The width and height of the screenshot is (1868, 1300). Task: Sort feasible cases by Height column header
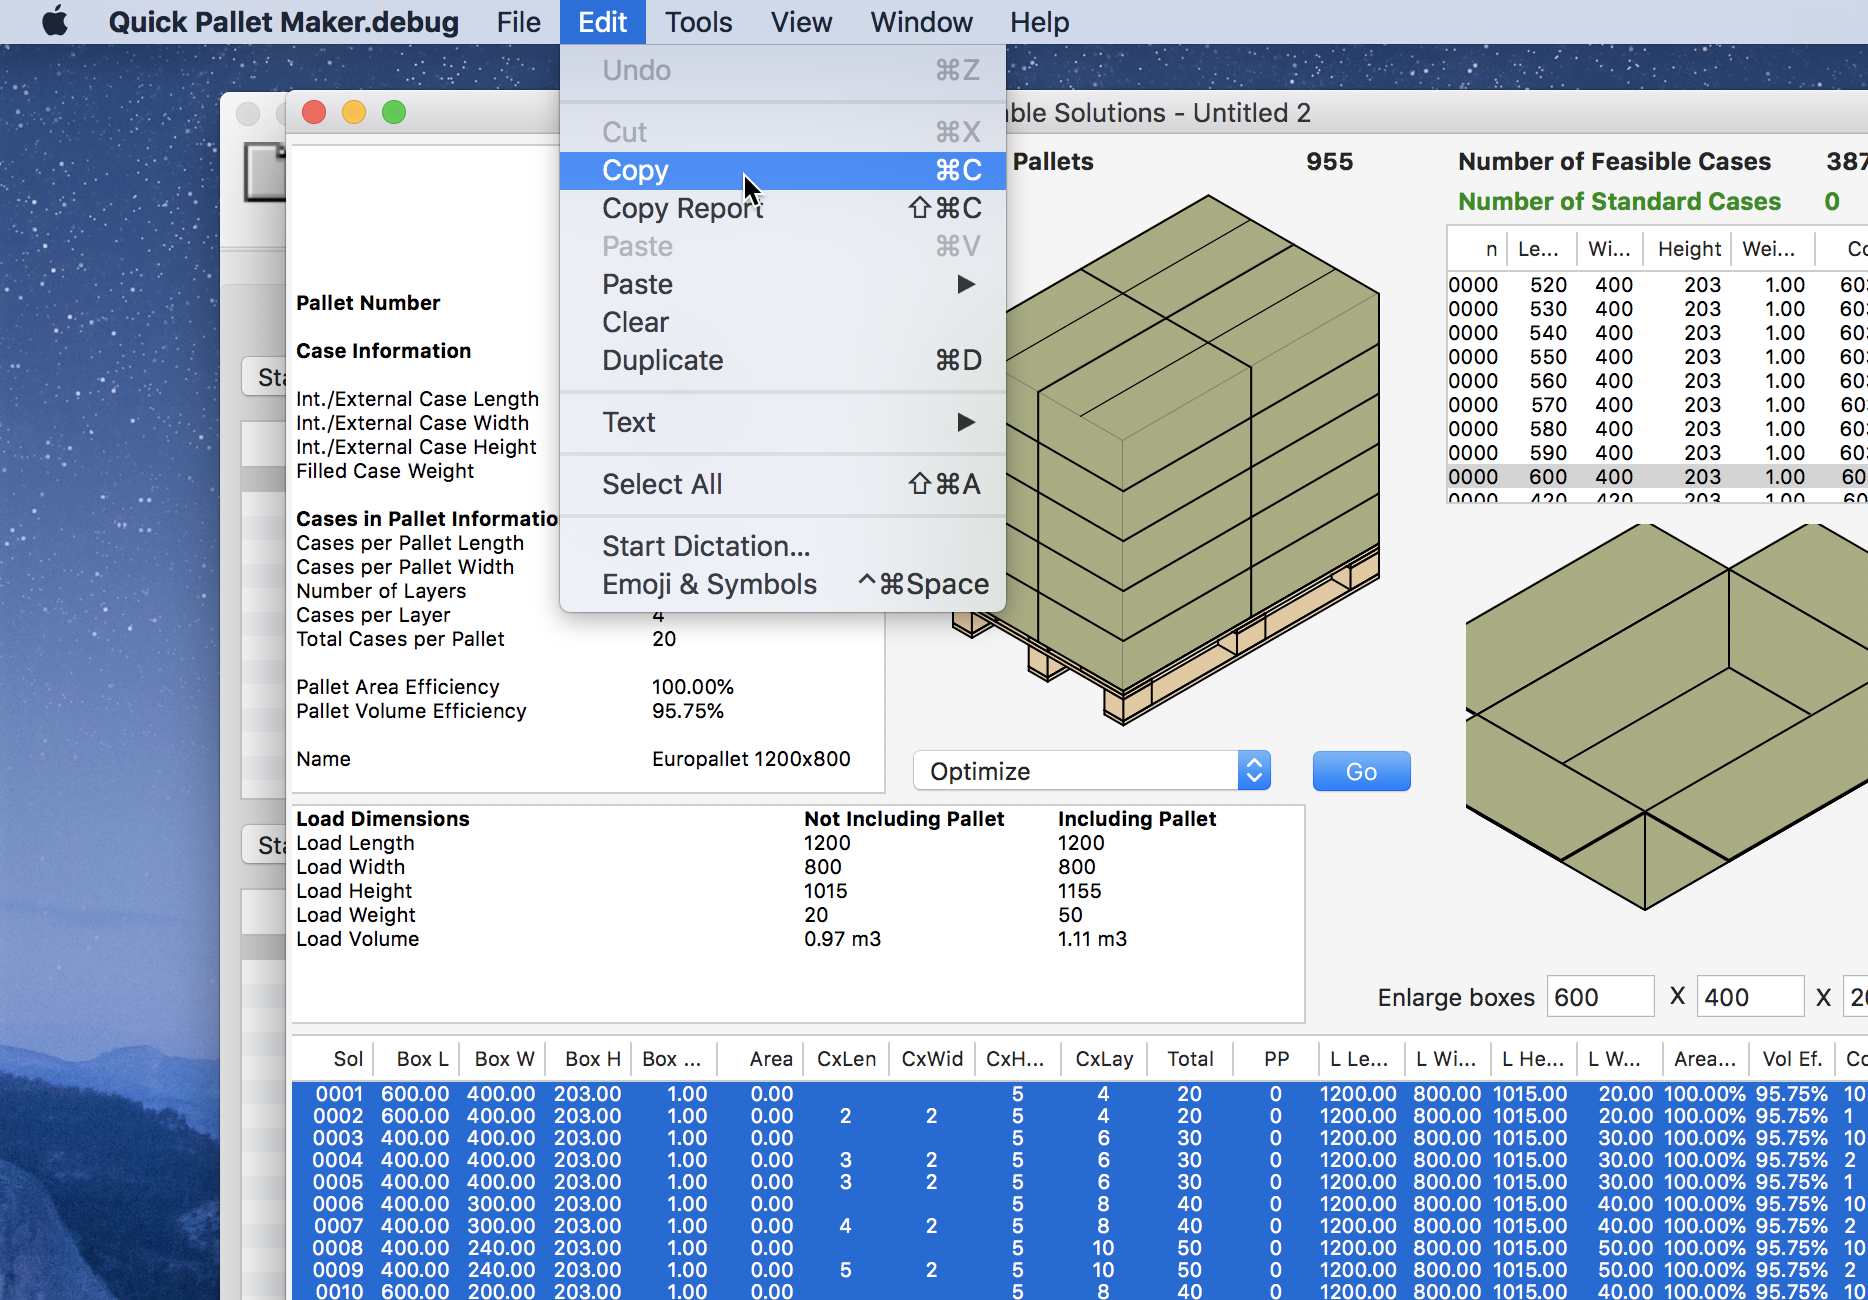[1689, 248]
